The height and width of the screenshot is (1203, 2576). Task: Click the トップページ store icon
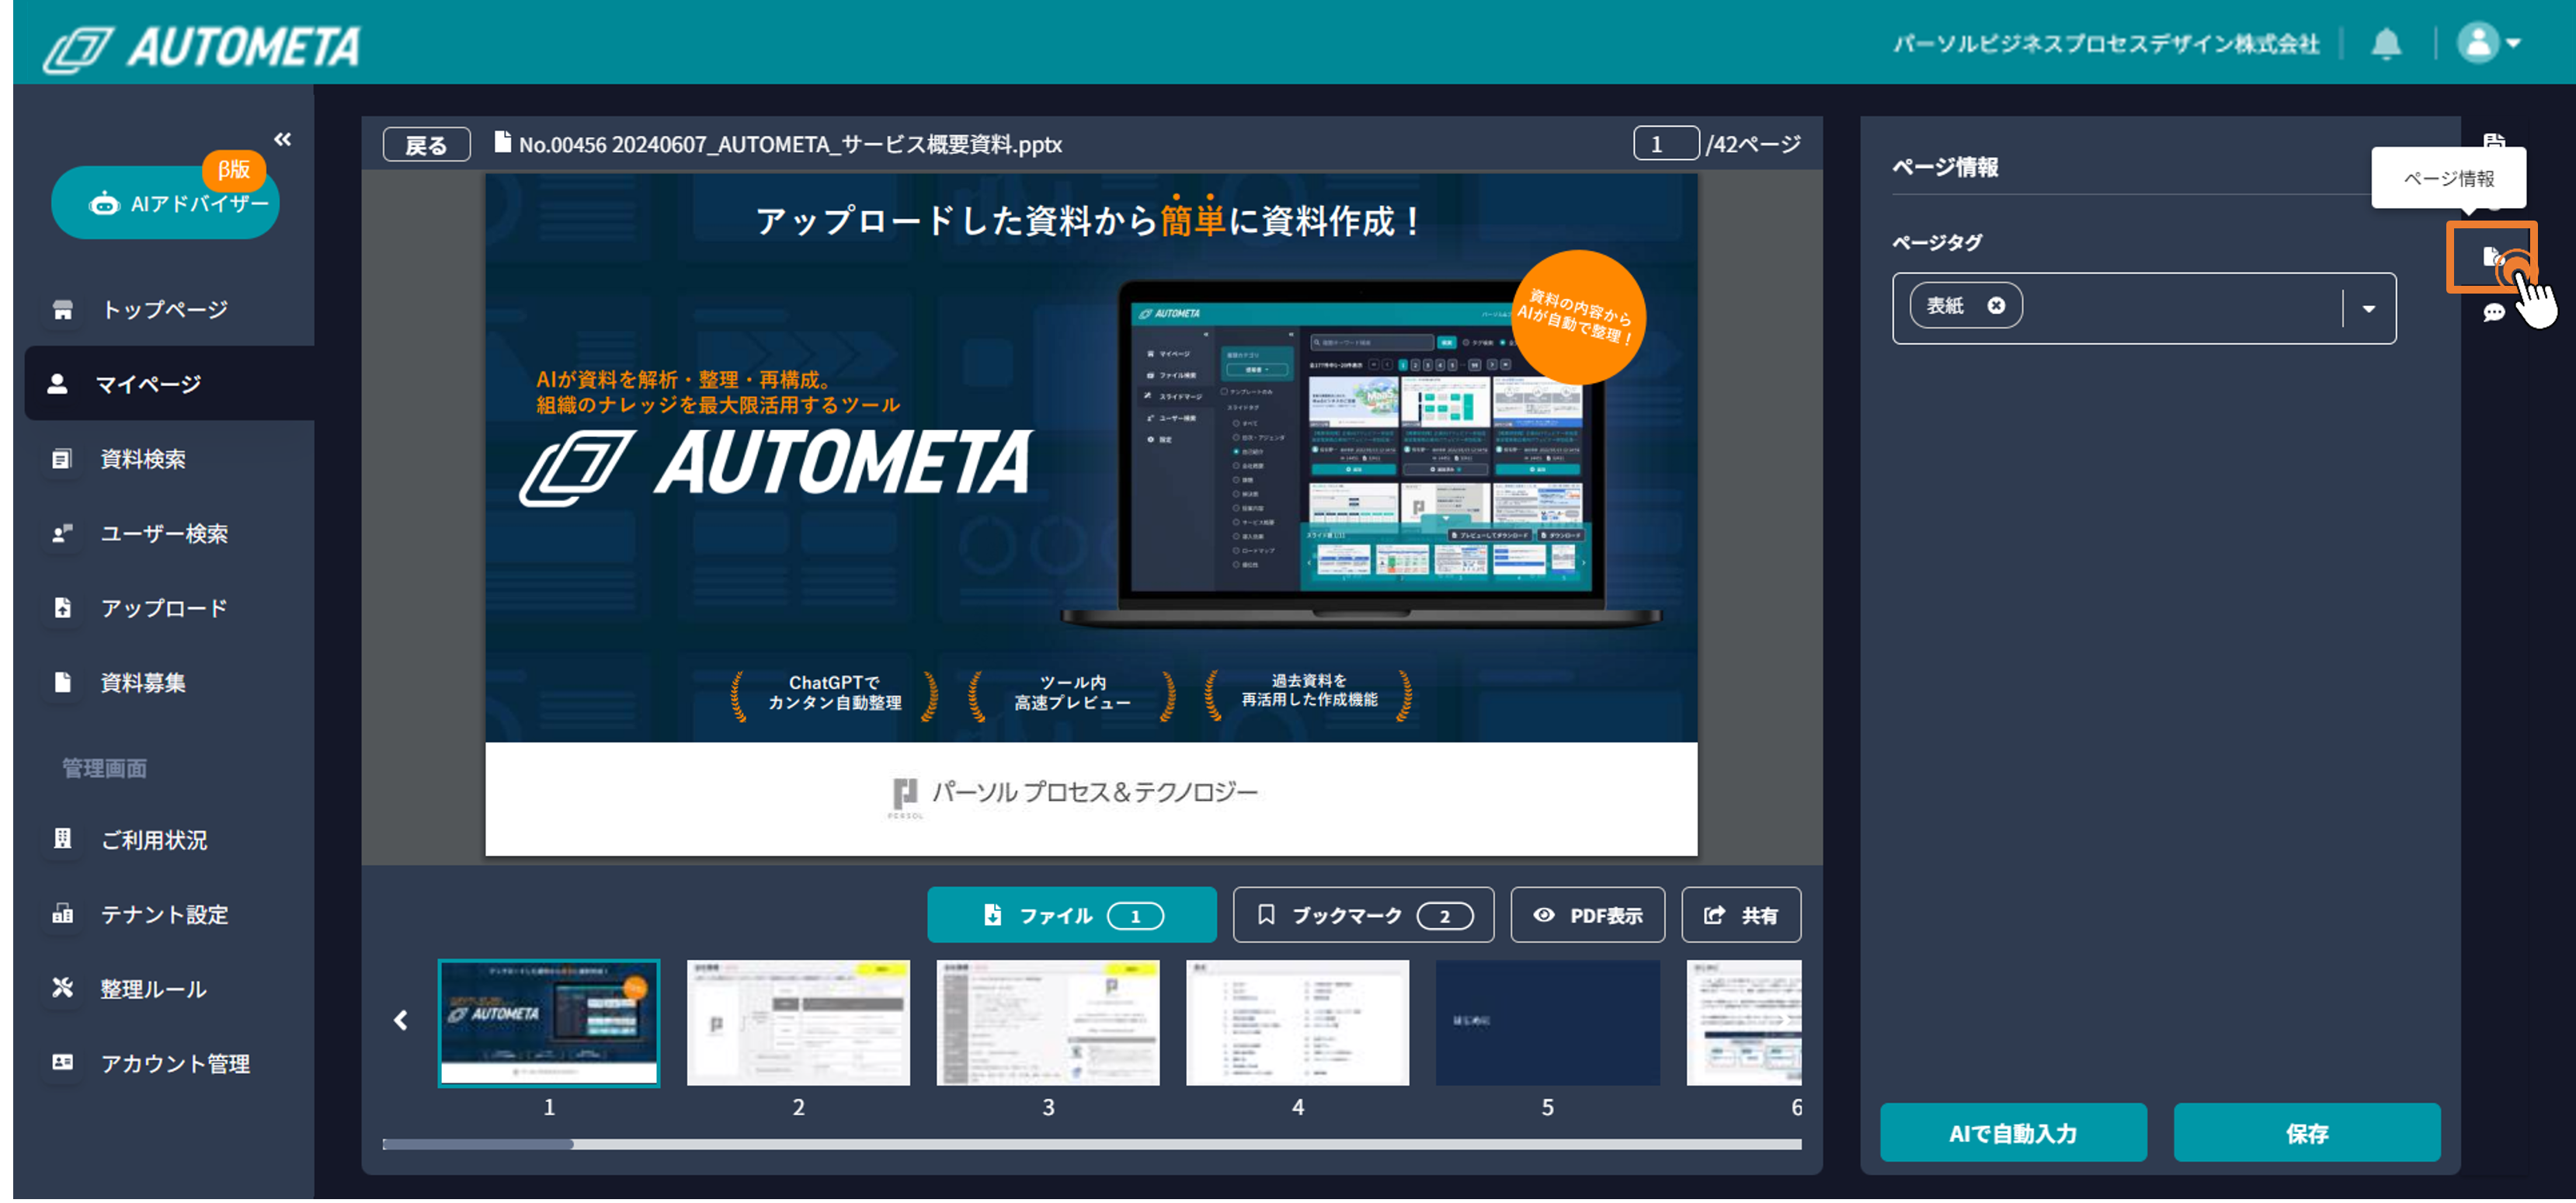(x=63, y=310)
